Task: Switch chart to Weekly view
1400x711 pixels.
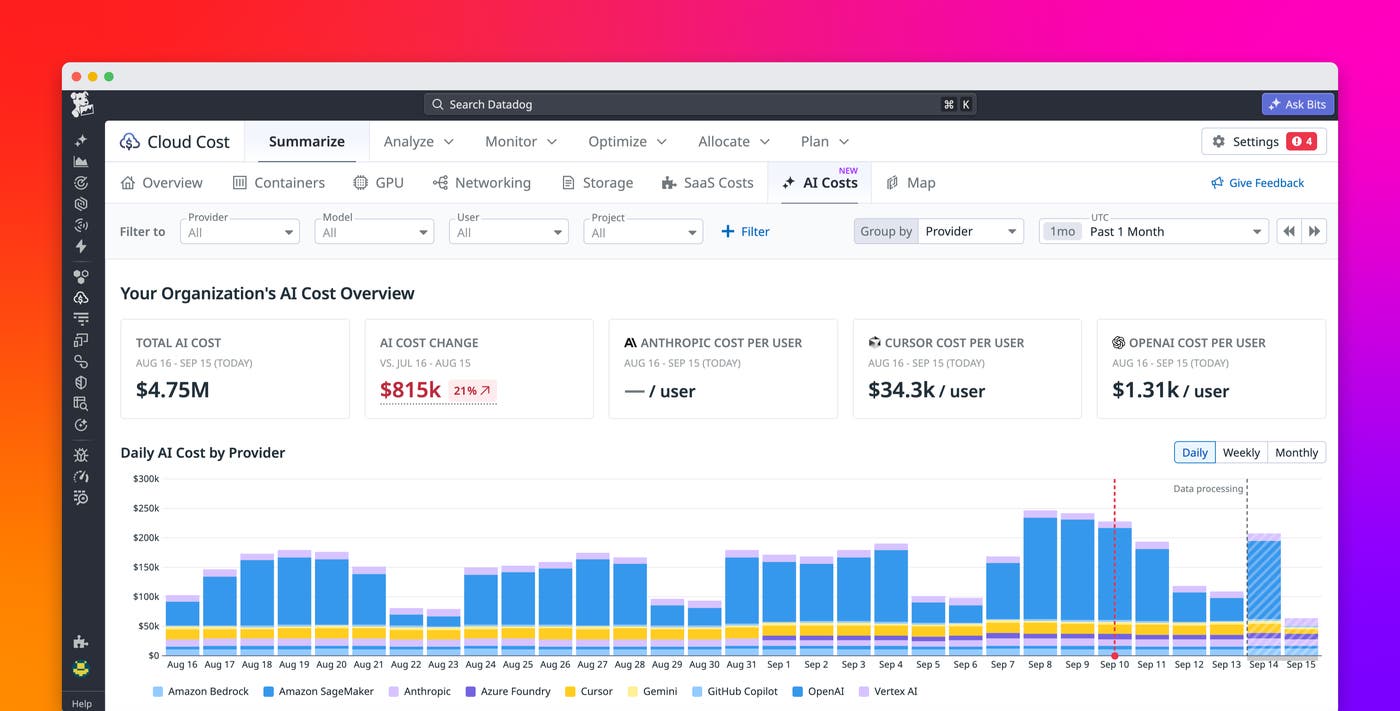Action: [x=1241, y=453]
